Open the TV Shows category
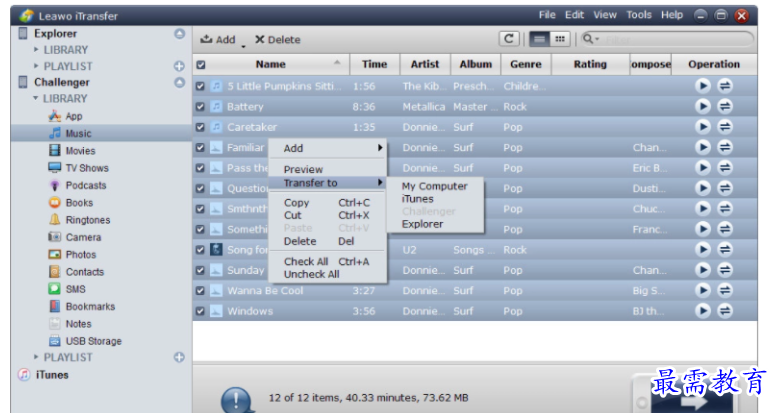The image size is (775, 413). click(78, 168)
